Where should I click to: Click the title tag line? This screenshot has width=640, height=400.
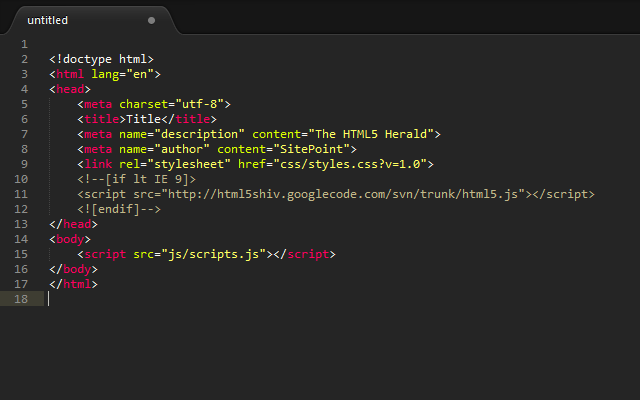[147, 119]
